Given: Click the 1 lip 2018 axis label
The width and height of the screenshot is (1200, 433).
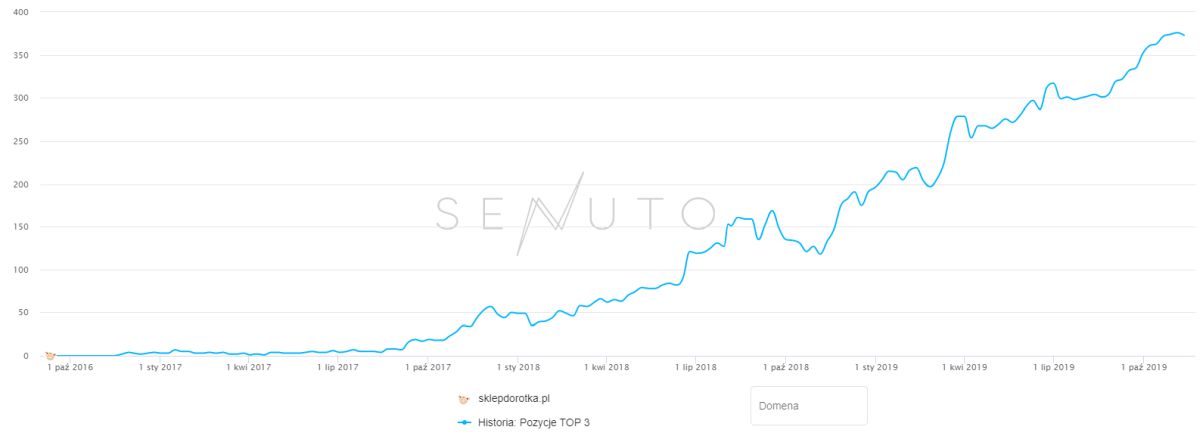Looking at the screenshot, I should (x=695, y=368).
